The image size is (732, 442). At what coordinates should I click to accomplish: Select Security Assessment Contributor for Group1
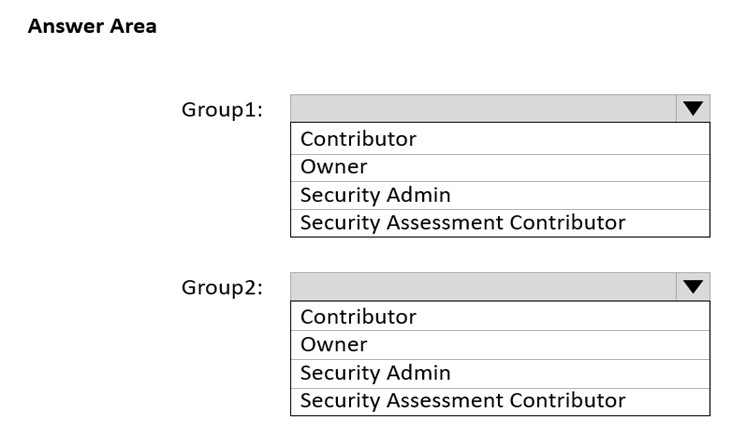click(x=500, y=223)
